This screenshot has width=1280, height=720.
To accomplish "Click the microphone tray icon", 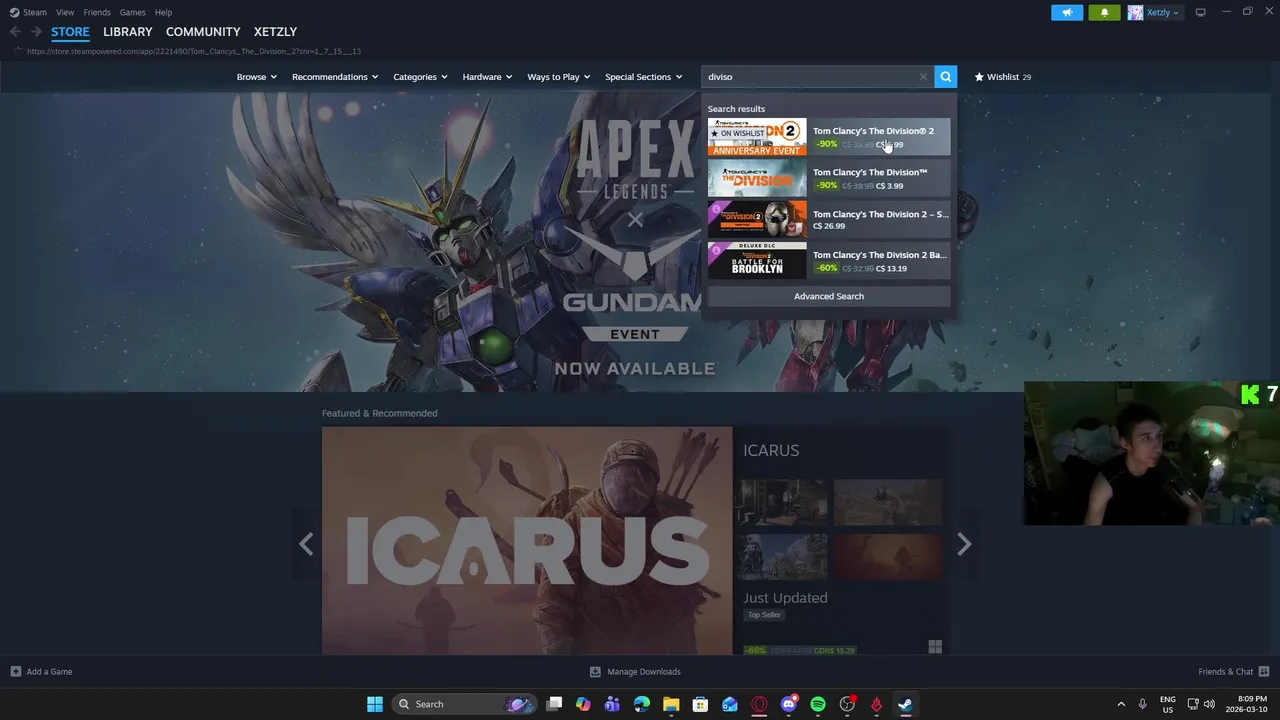I will pyautogui.click(x=1142, y=704).
